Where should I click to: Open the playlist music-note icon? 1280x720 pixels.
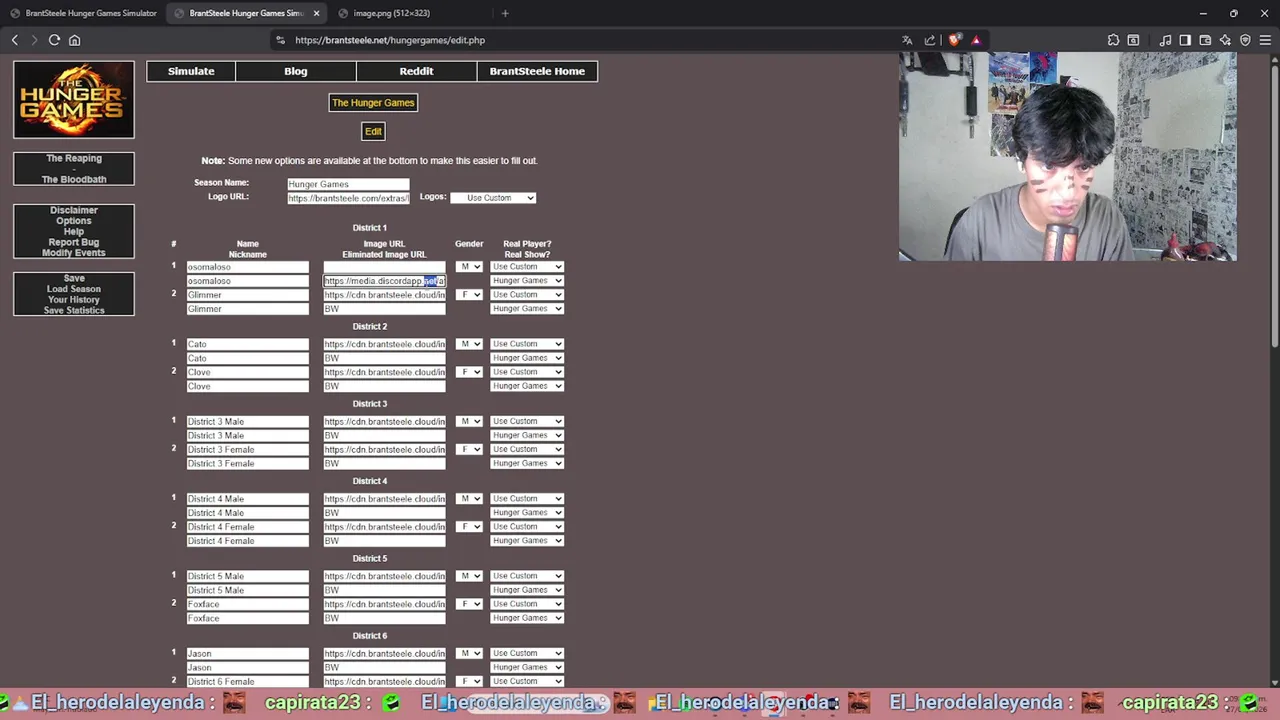(1165, 40)
